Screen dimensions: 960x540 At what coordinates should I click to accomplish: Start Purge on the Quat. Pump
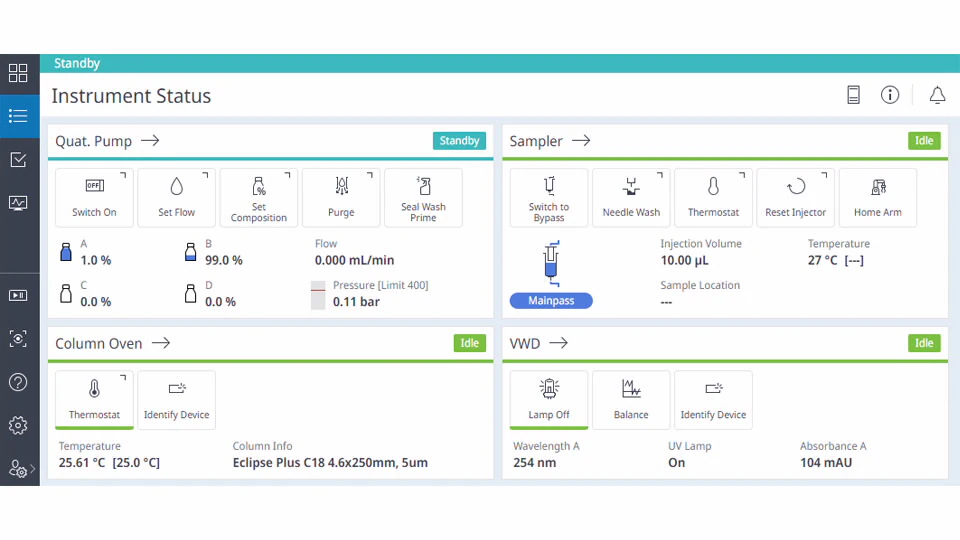pyautogui.click(x=341, y=198)
